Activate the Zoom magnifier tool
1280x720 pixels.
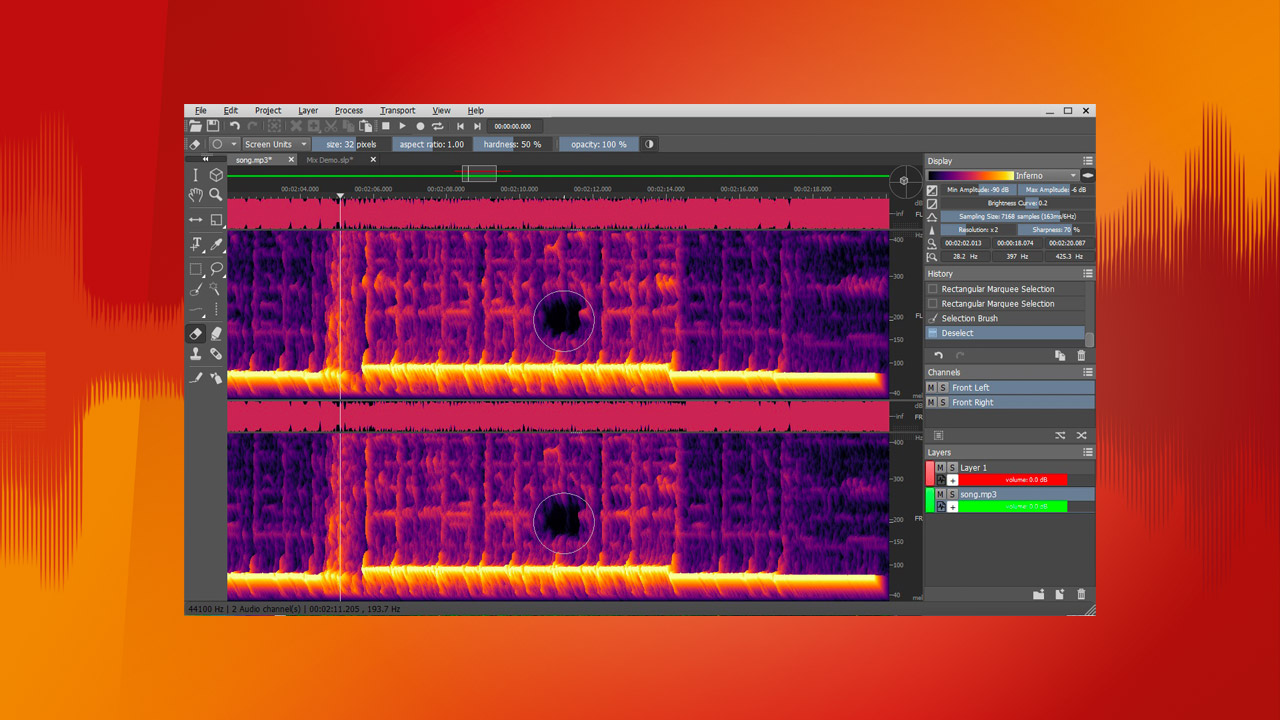click(215, 195)
